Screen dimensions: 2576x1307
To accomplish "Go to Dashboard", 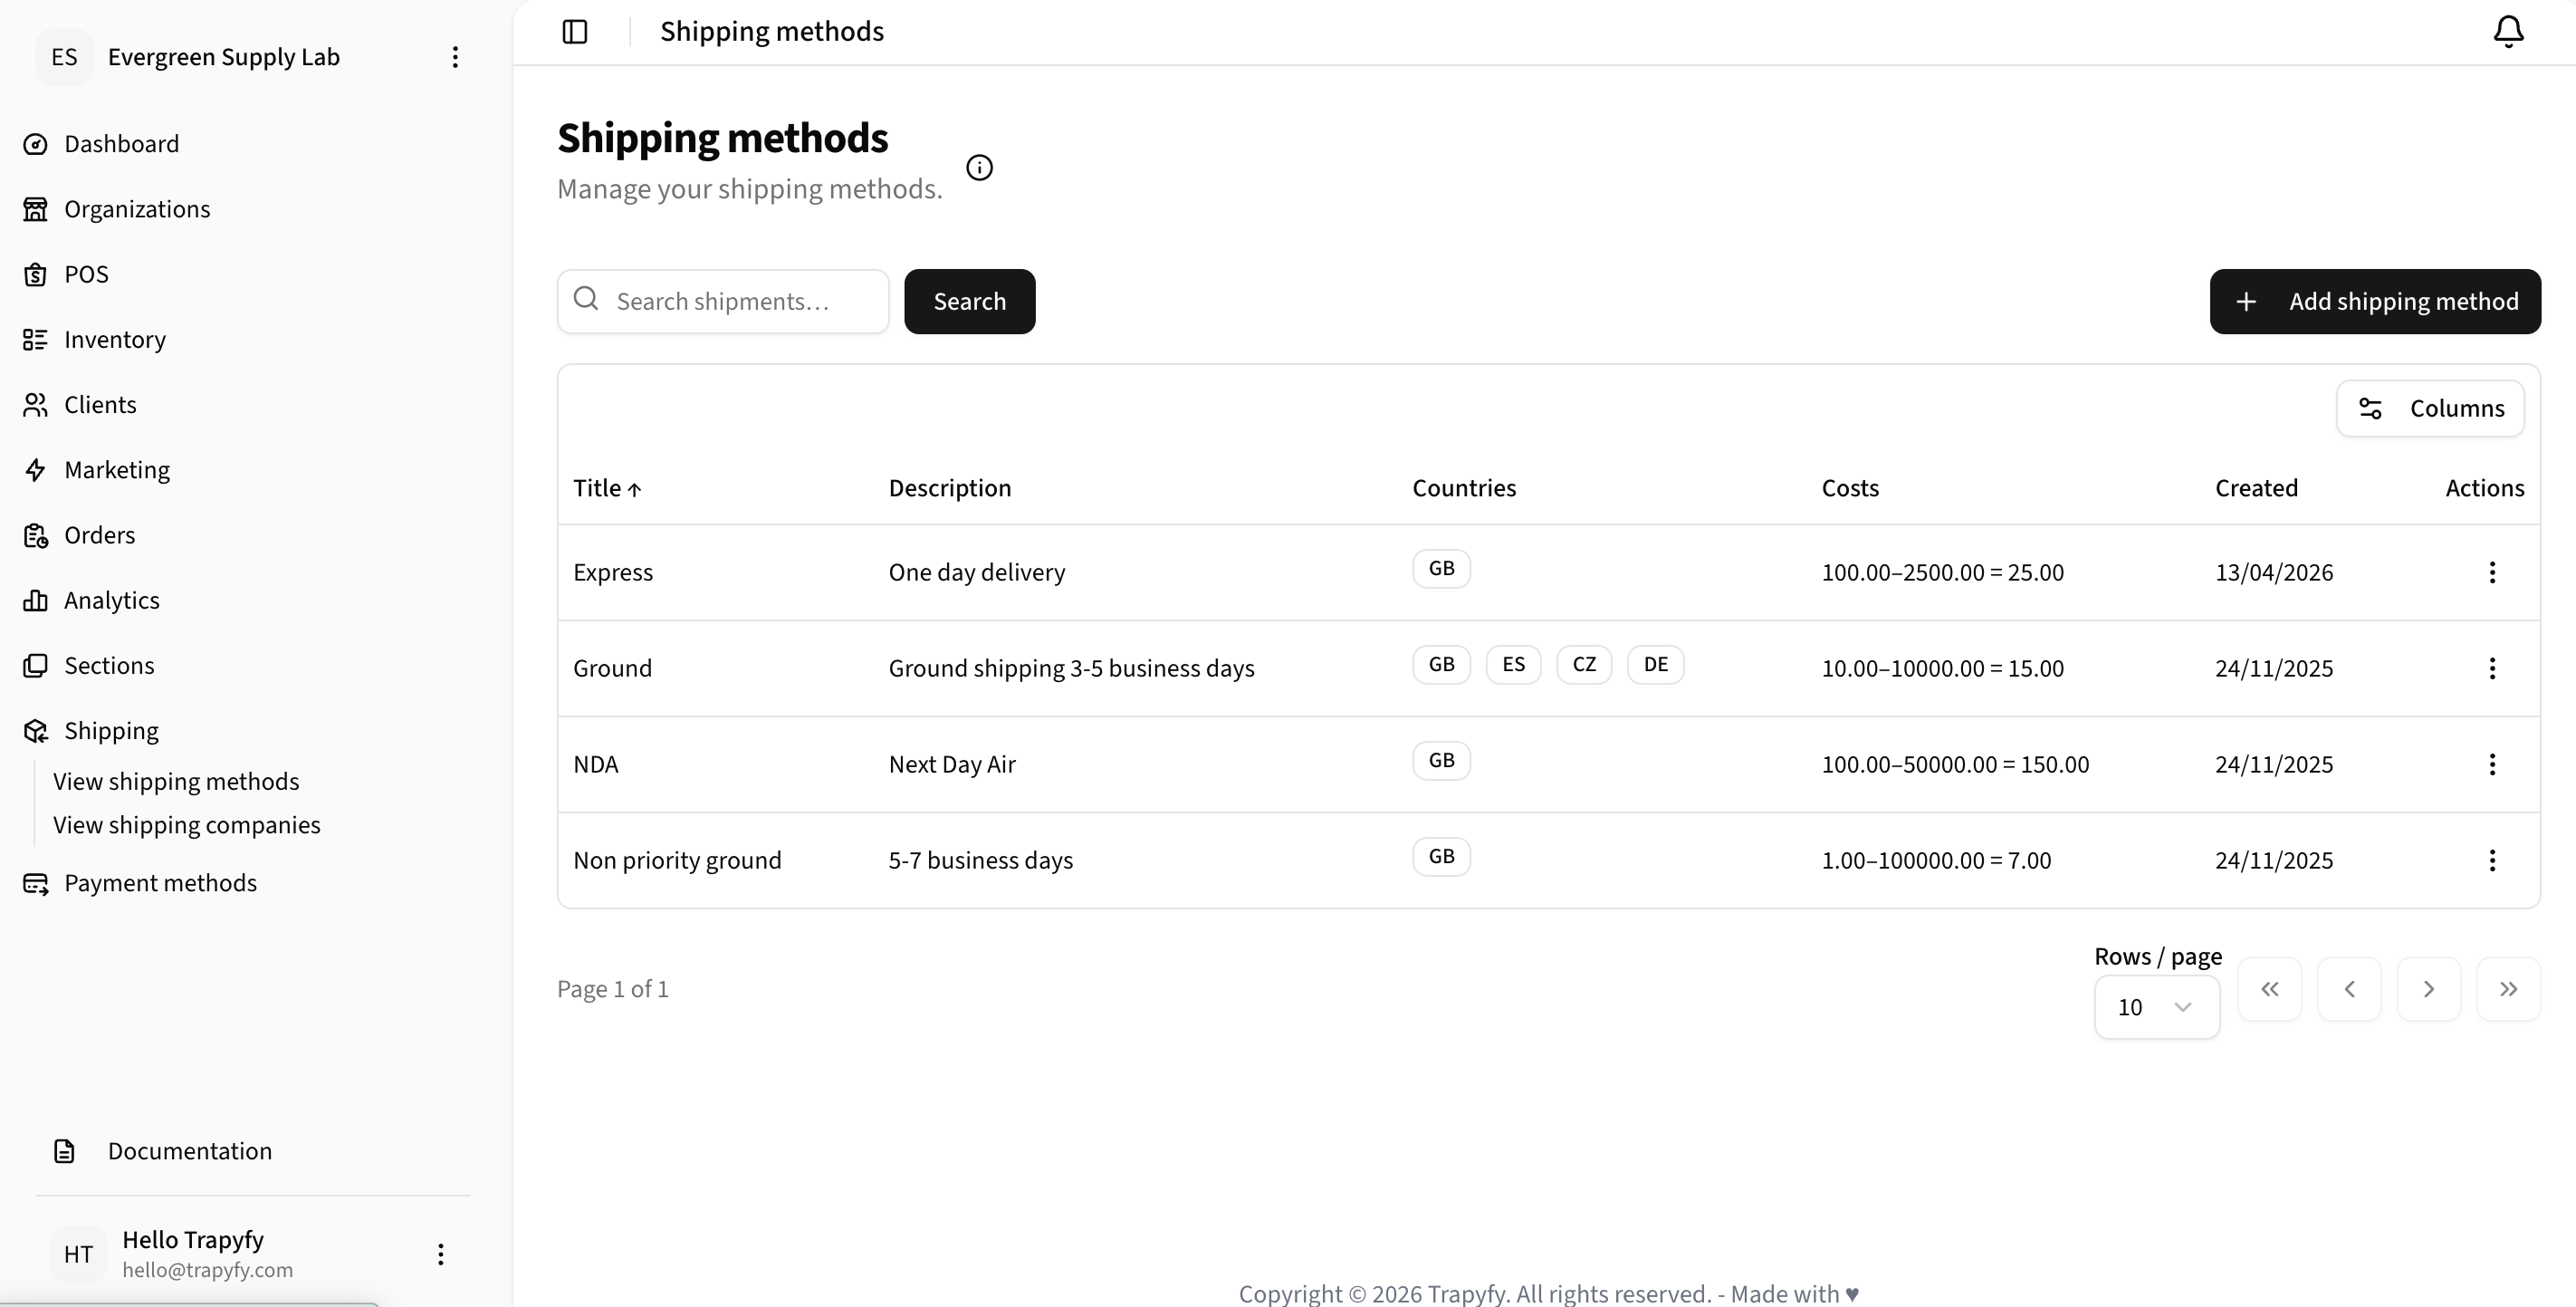I will pyautogui.click(x=121, y=144).
